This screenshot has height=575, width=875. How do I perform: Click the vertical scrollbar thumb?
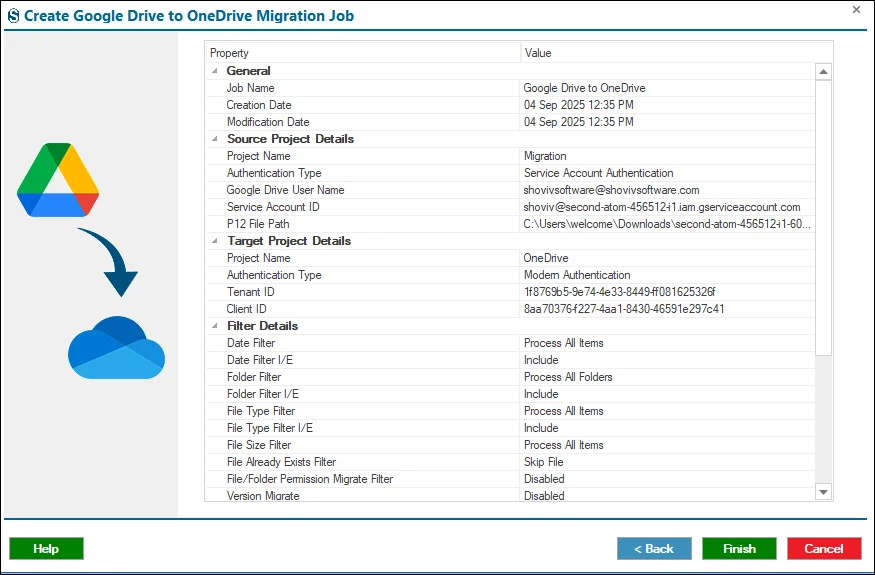823,218
